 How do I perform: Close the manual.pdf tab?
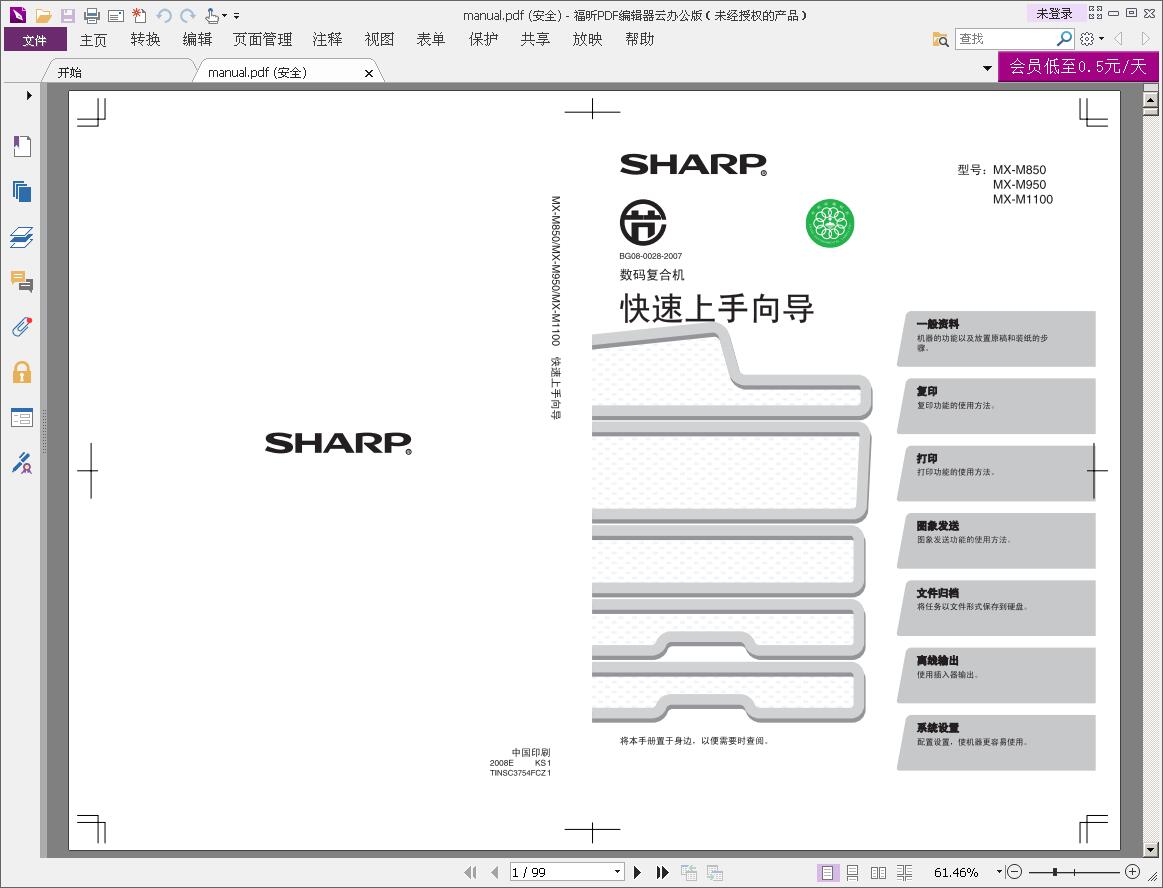point(369,73)
